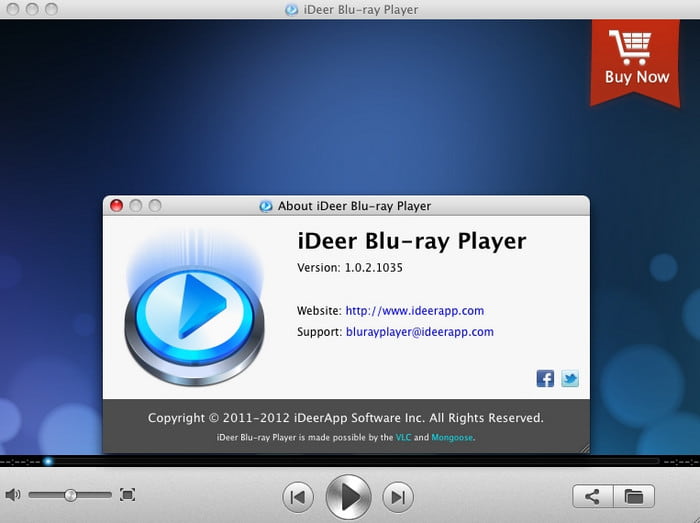
Task: Visit the http://www.ideerapp.com website link
Action: tap(414, 311)
